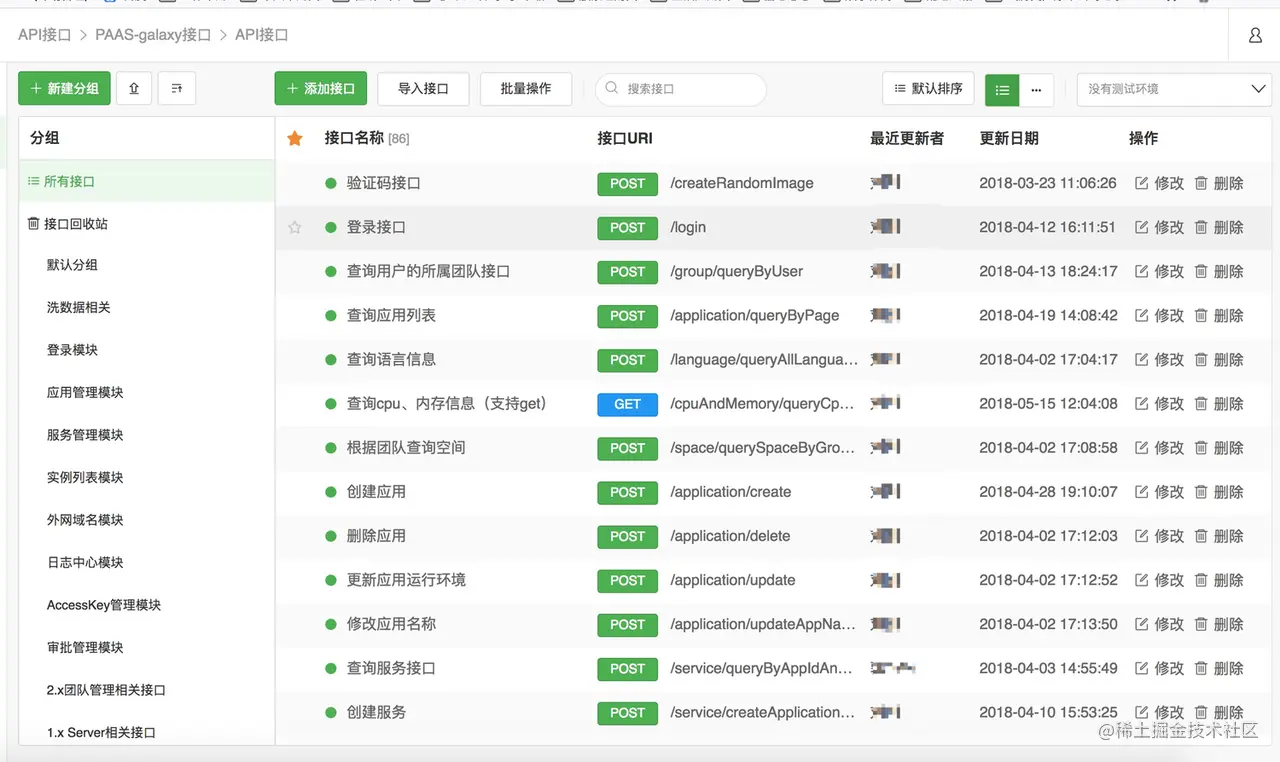The width and height of the screenshot is (1280, 762).
Task: Open the test environment dropdown
Action: click(1174, 89)
